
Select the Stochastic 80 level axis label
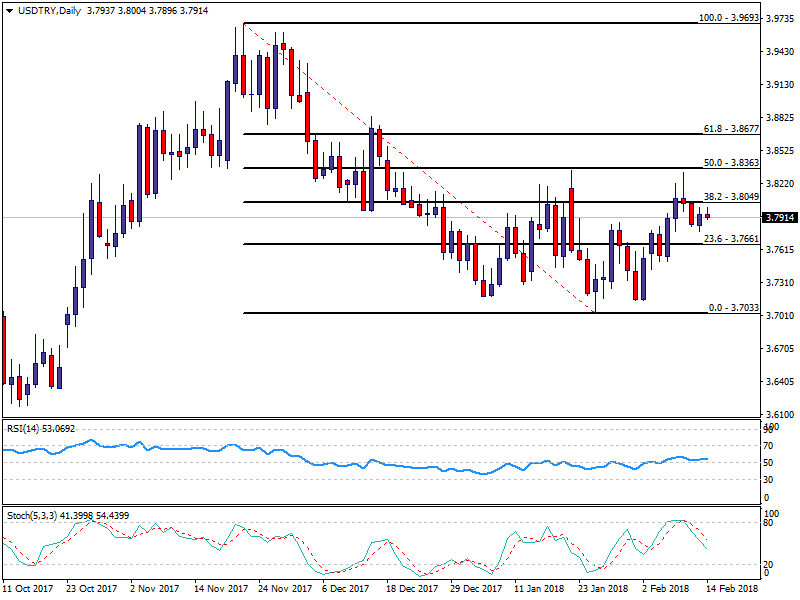[x=768, y=523]
